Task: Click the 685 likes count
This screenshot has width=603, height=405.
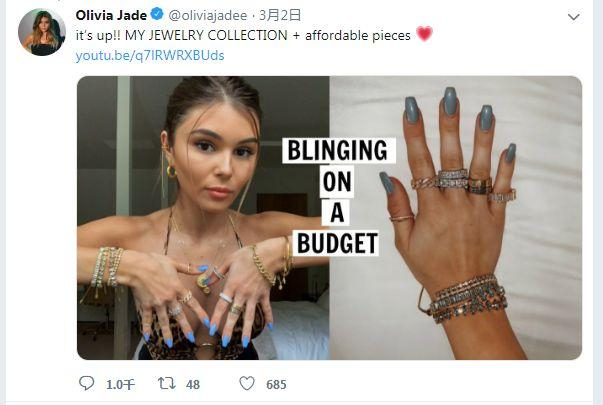Action: pos(276,384)
